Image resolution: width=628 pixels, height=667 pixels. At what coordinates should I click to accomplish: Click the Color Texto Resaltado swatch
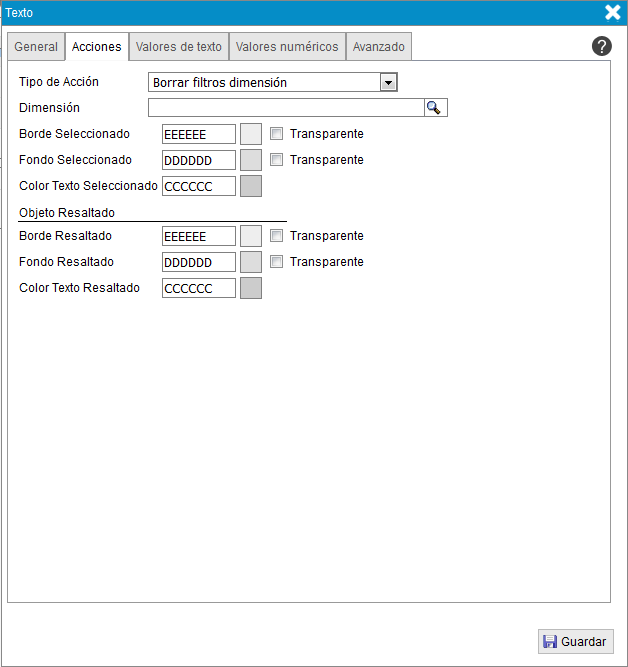[x=251, y=288]
